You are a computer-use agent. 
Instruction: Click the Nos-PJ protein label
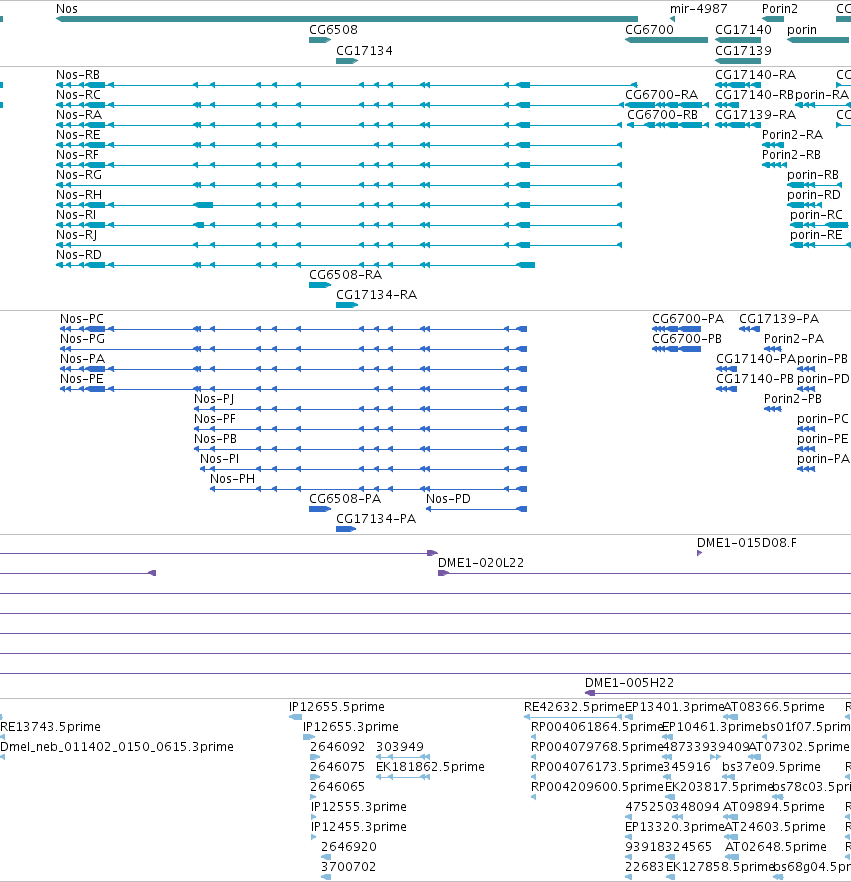214,399
